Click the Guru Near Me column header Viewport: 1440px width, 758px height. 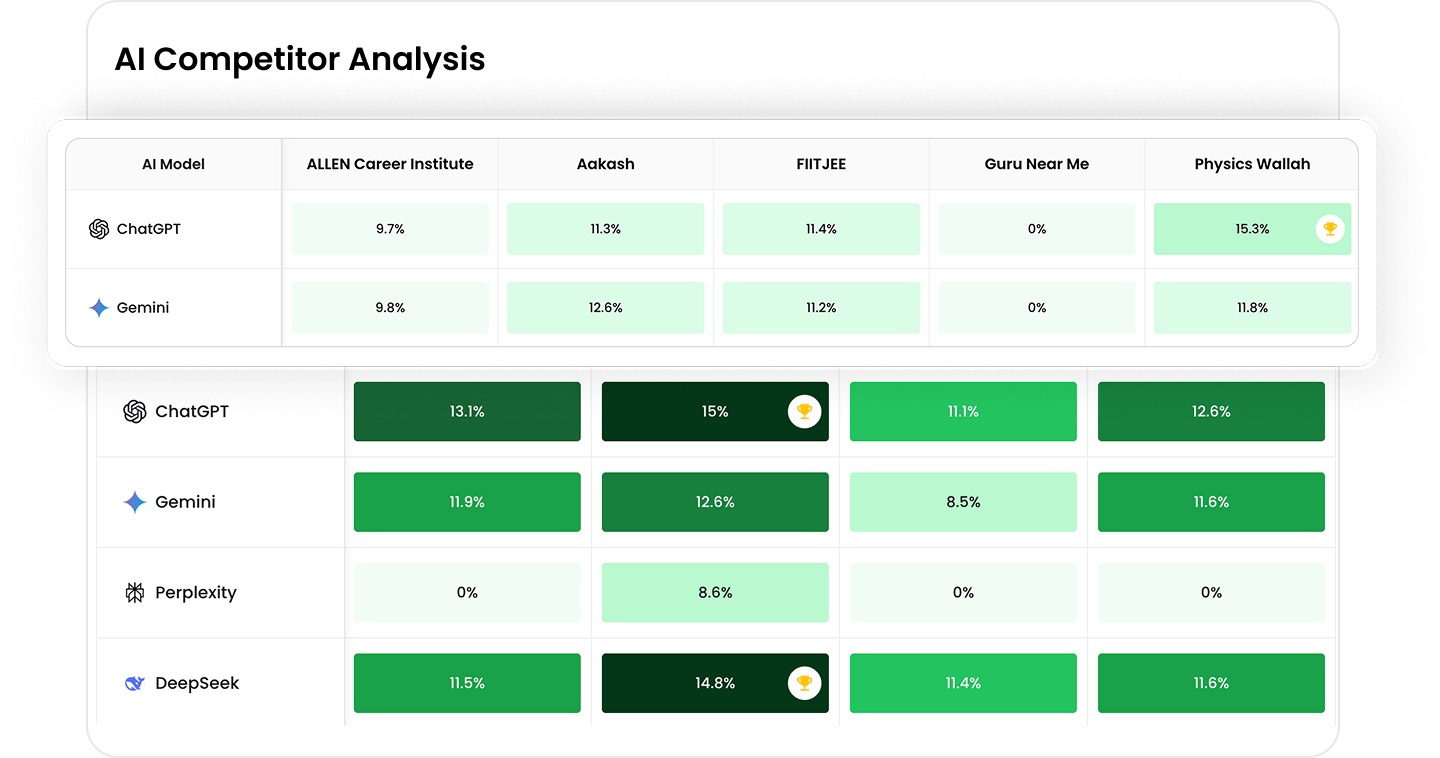(x=1037, y=164)
